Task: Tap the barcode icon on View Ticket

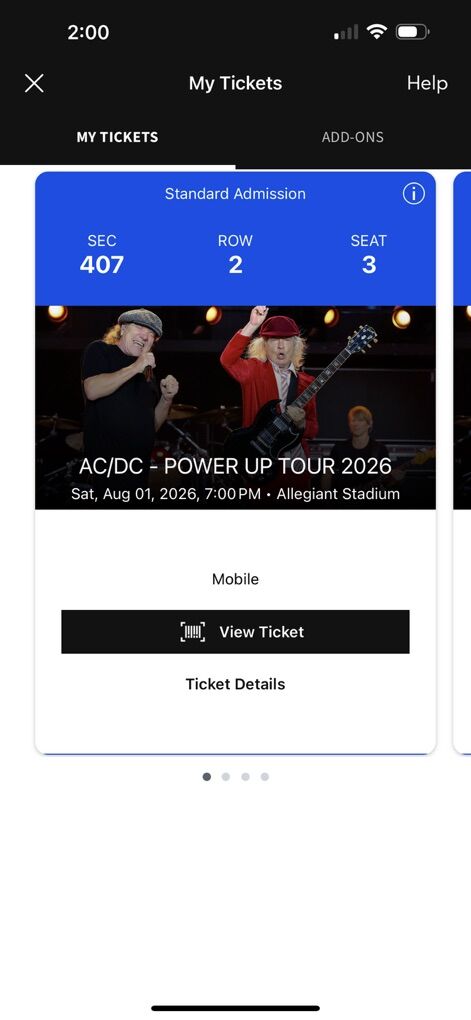Action: coord(193,632)
